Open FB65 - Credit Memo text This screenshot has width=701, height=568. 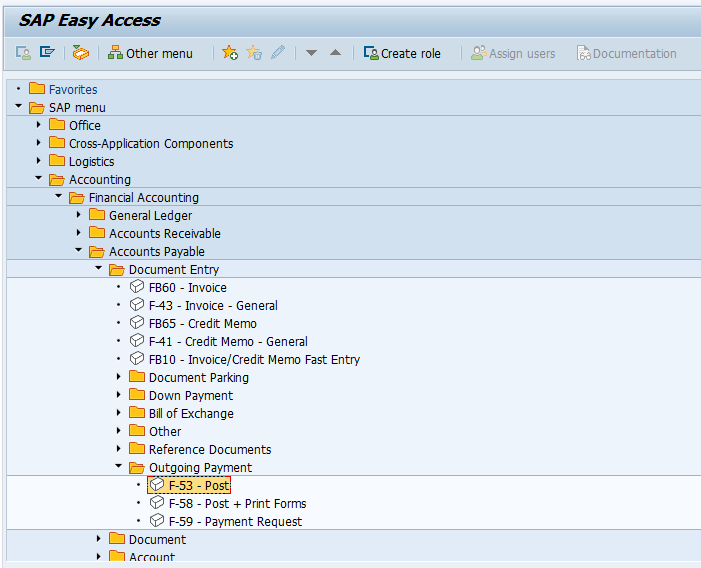pos(203,324)
